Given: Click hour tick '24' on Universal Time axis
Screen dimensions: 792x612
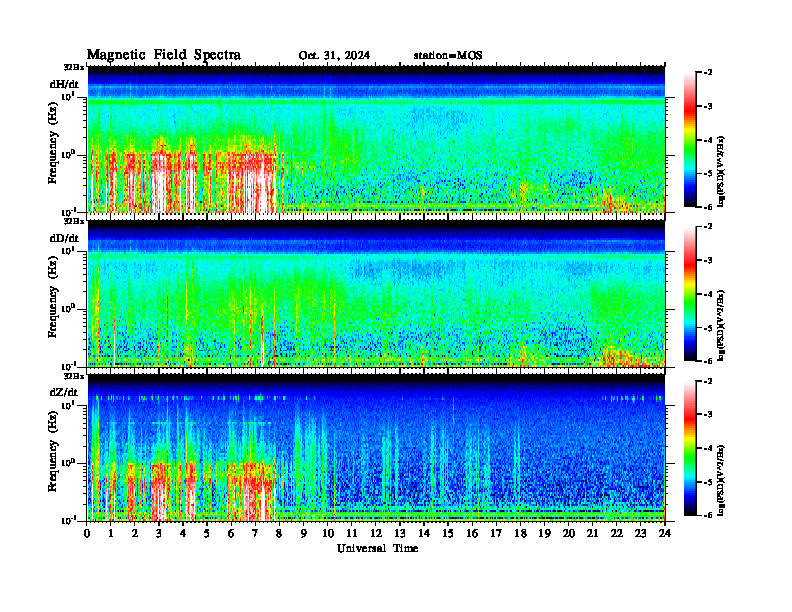Looking at the screenshot, I should tap(665, 533).
